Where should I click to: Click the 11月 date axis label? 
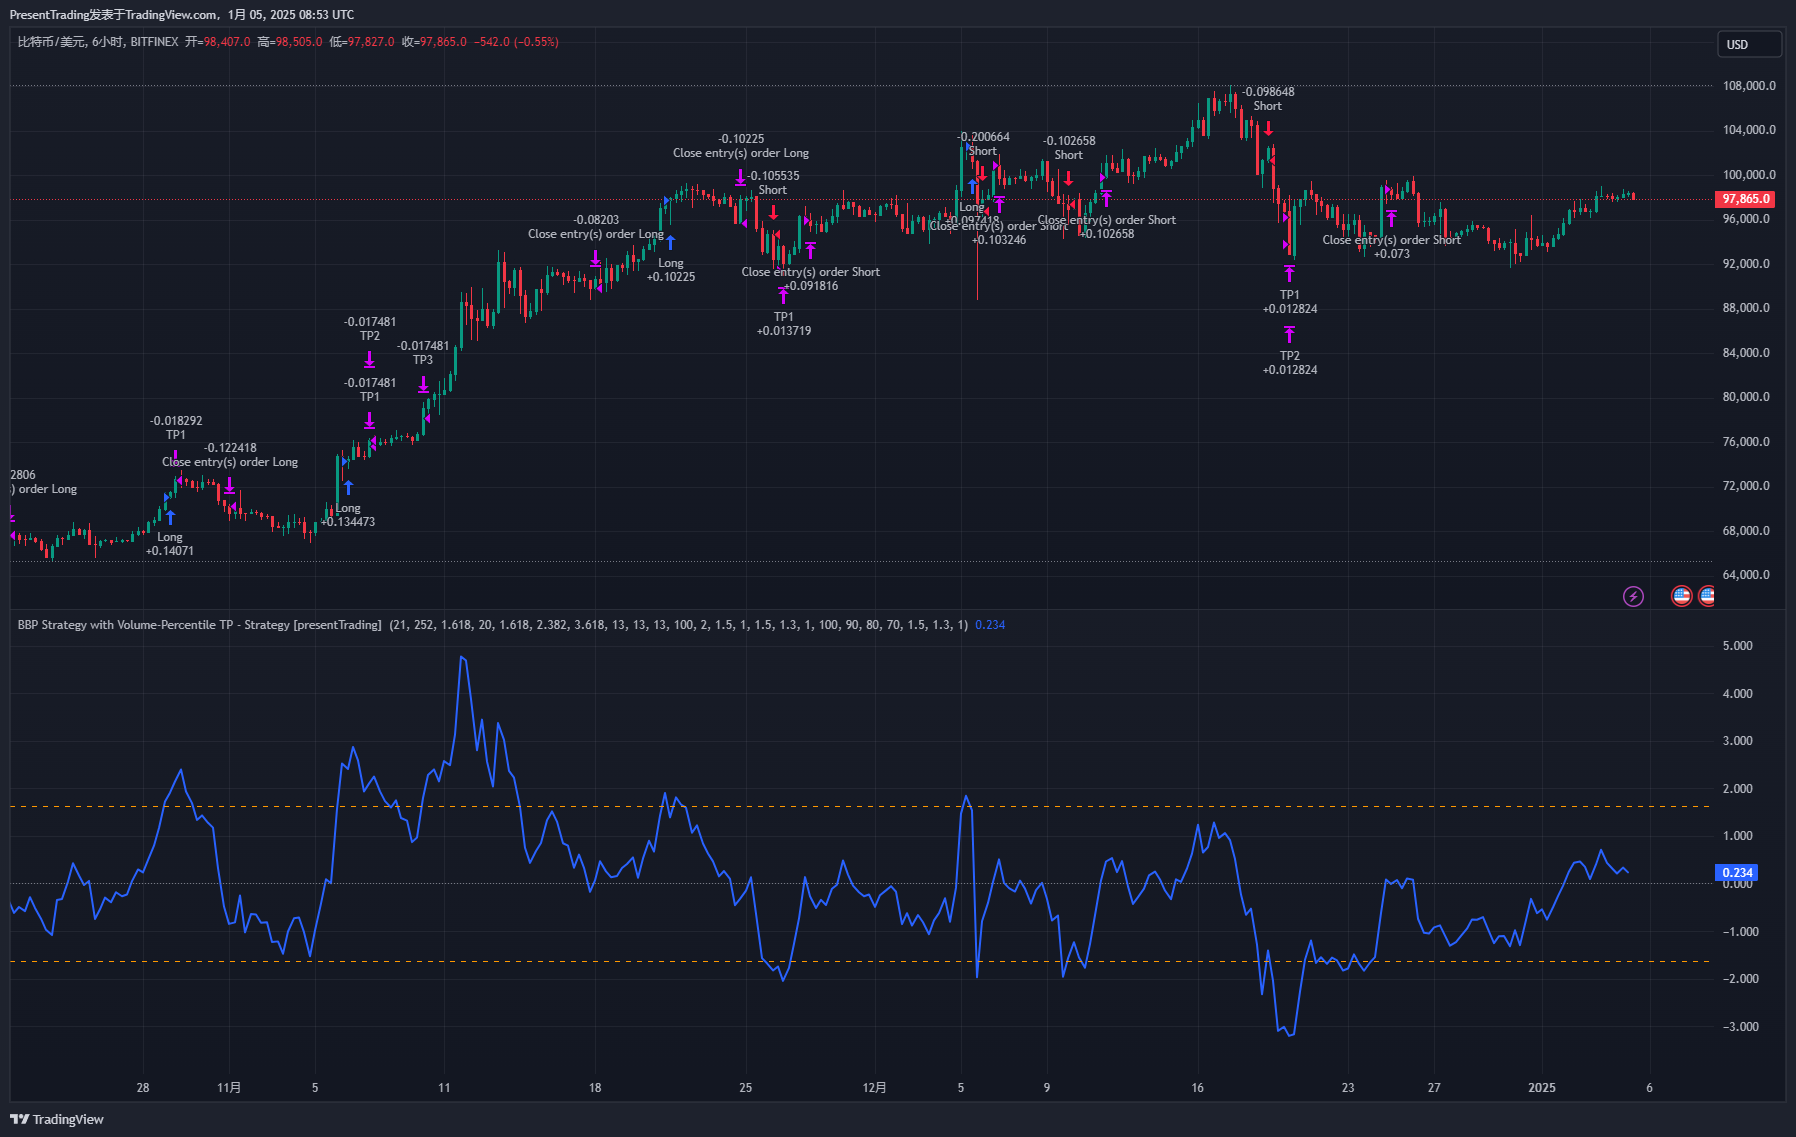pyautogui.click(x=229, y=1088)
